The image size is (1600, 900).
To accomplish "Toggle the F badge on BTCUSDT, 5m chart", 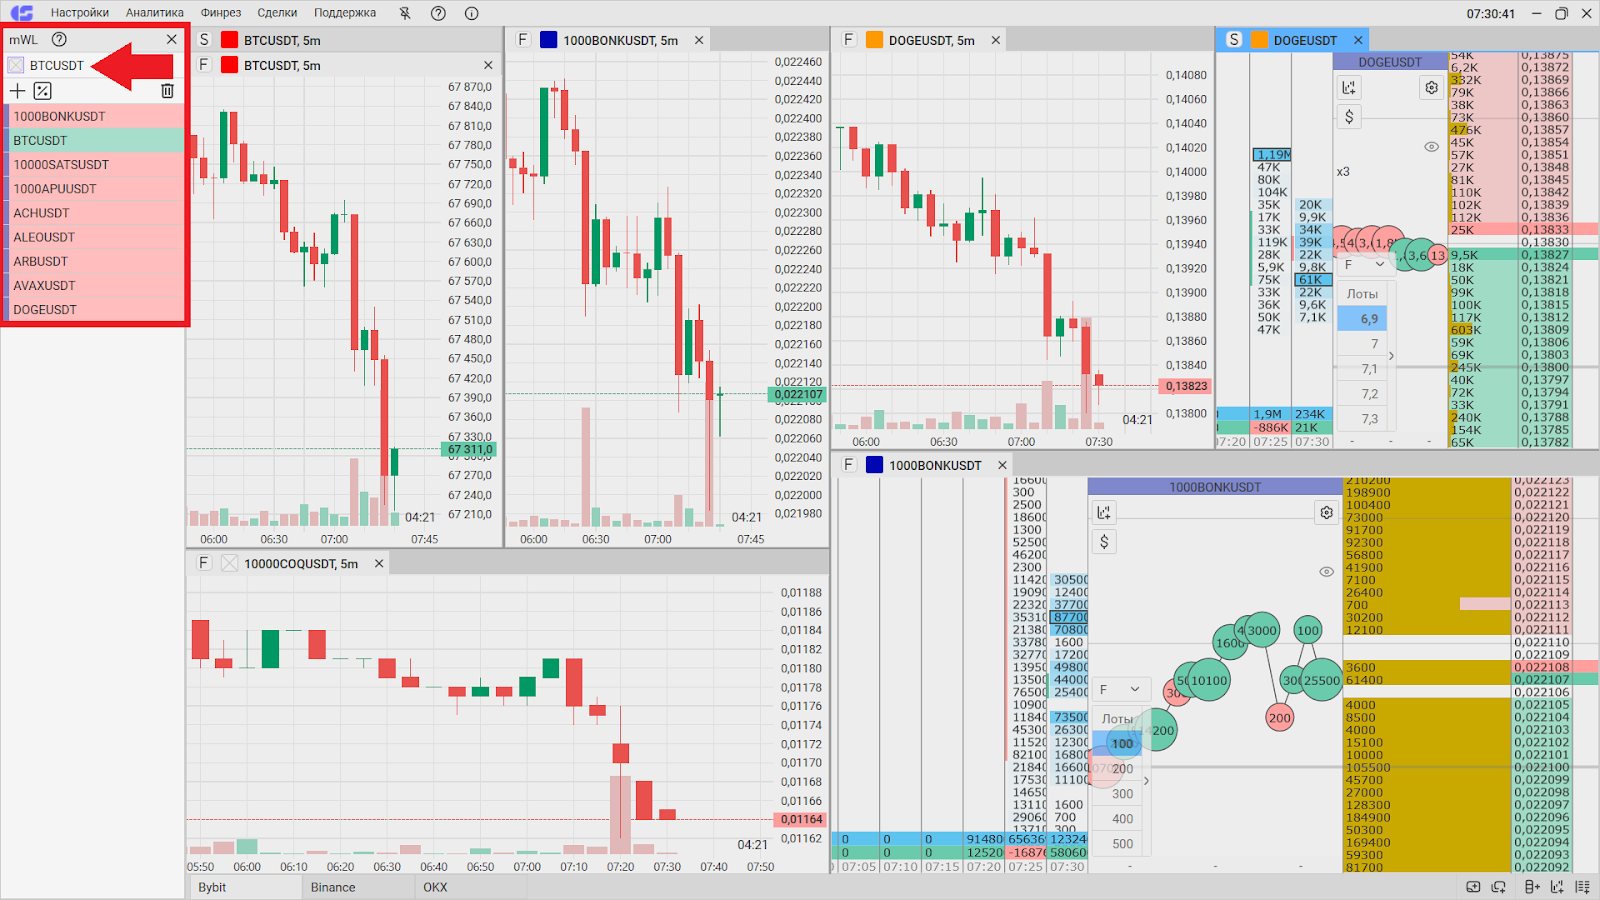I will [204, 65].
